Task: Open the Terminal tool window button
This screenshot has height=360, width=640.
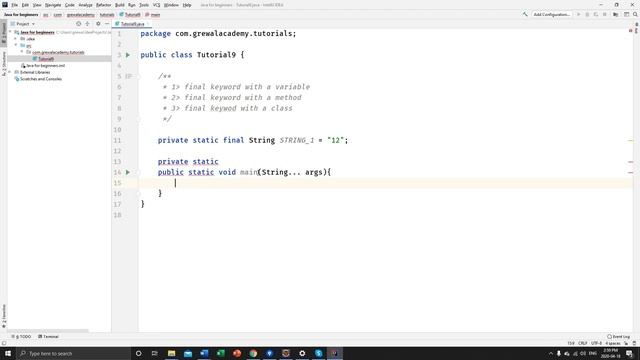Action: click(x=48, y=336)
